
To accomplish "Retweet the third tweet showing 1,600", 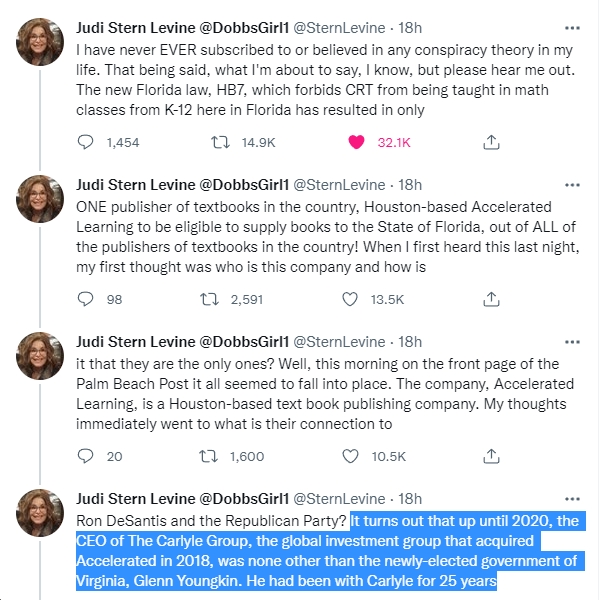I will tap(209, 456).
